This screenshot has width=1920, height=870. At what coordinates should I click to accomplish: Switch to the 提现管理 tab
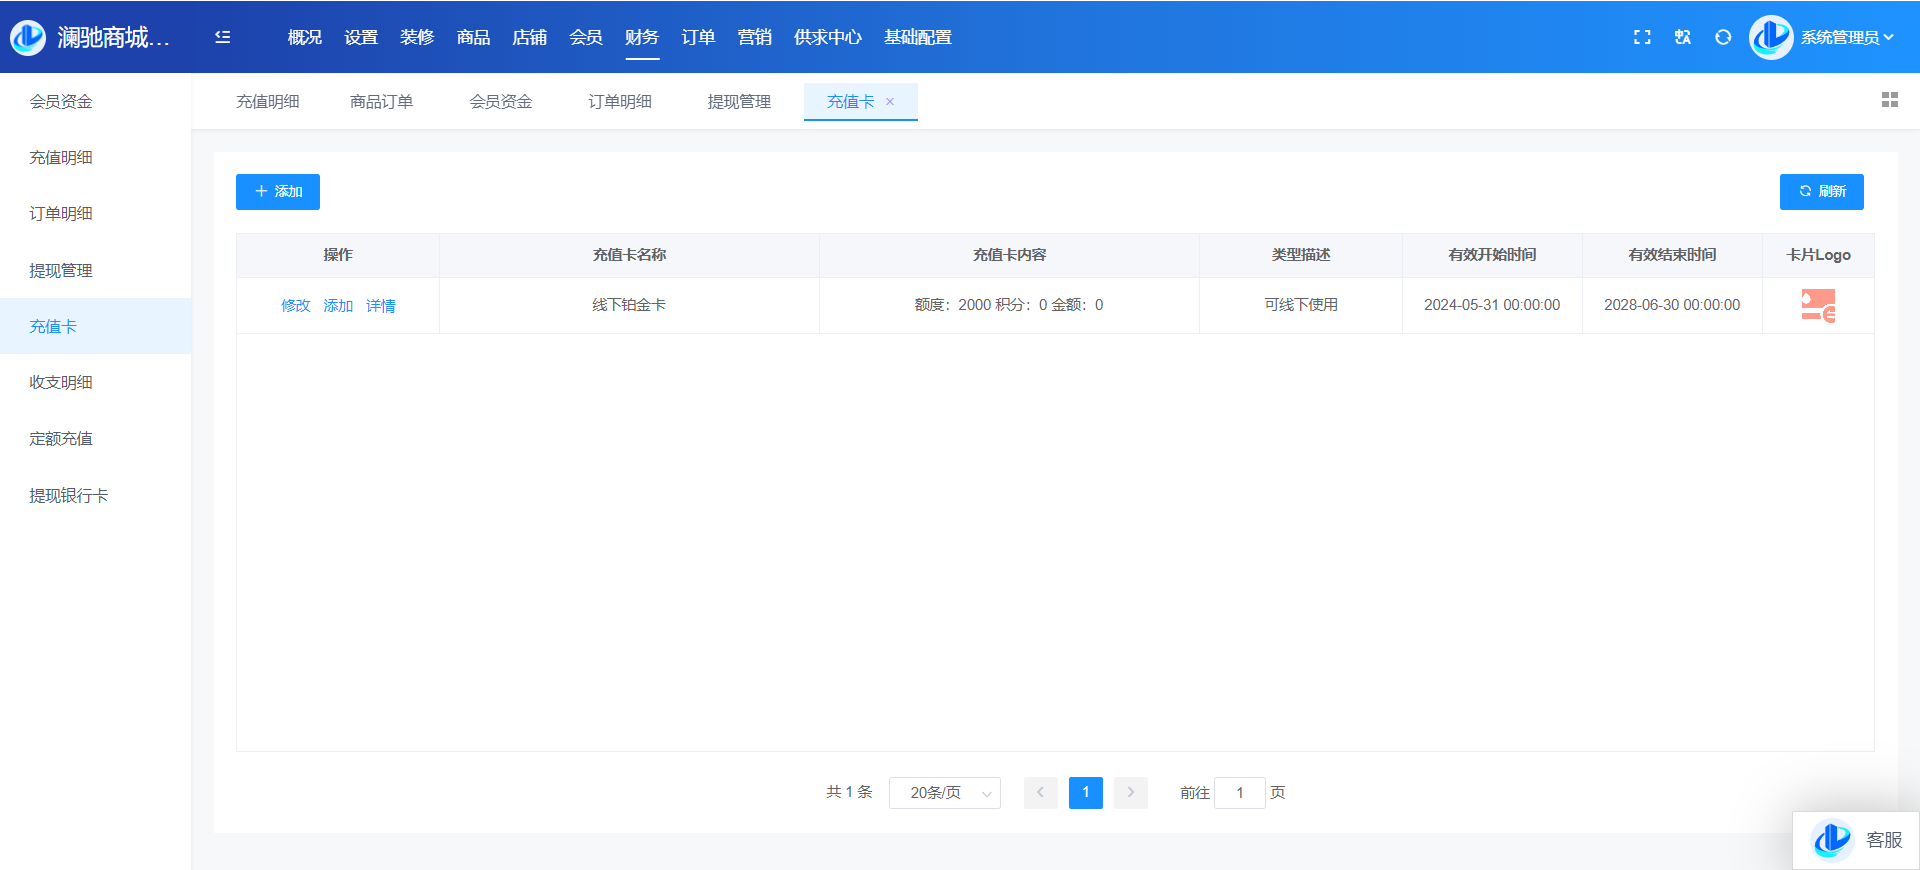click(739, 102)
